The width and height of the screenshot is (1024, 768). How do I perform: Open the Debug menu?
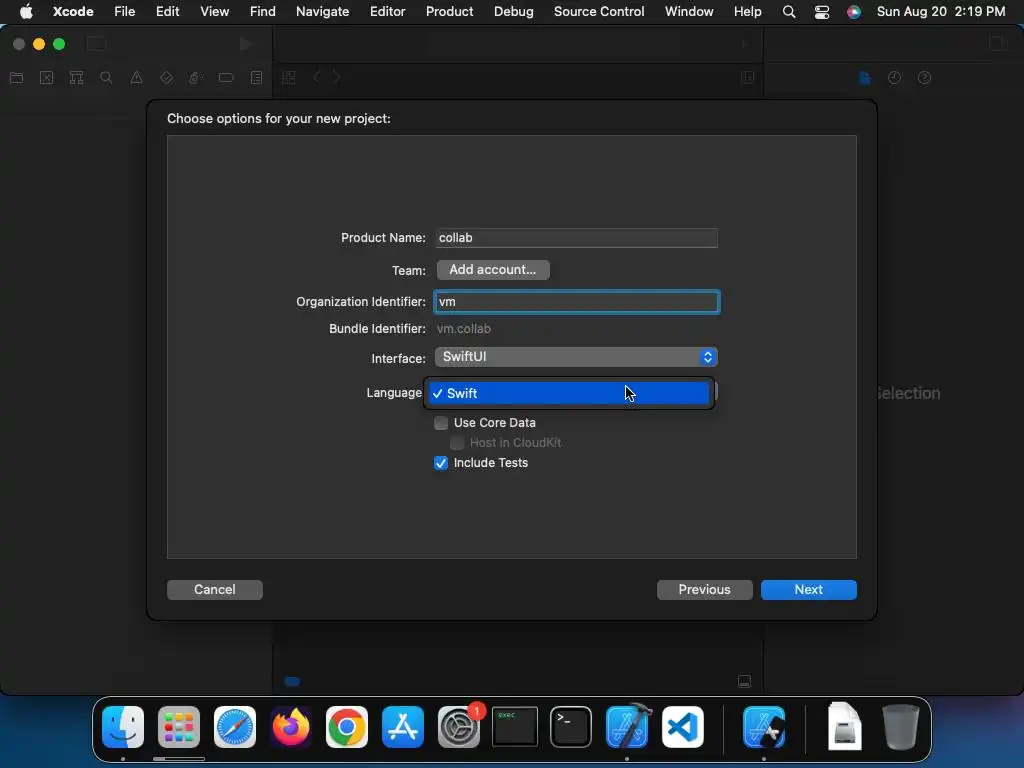[513, 12]
